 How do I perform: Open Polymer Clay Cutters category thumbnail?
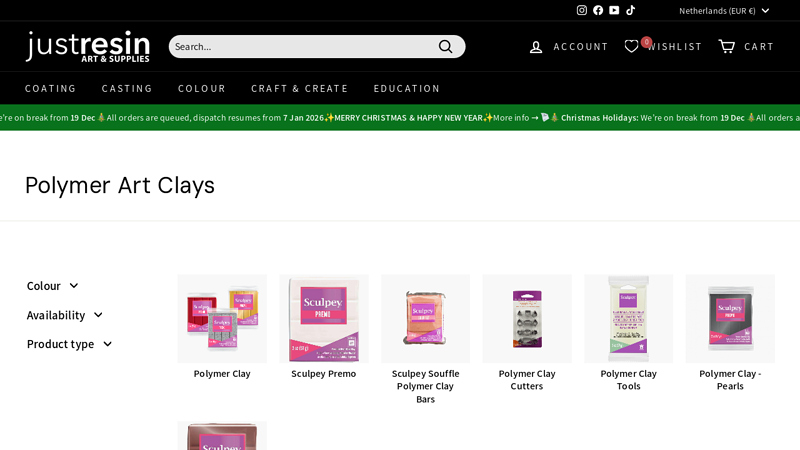pos(527,319)
